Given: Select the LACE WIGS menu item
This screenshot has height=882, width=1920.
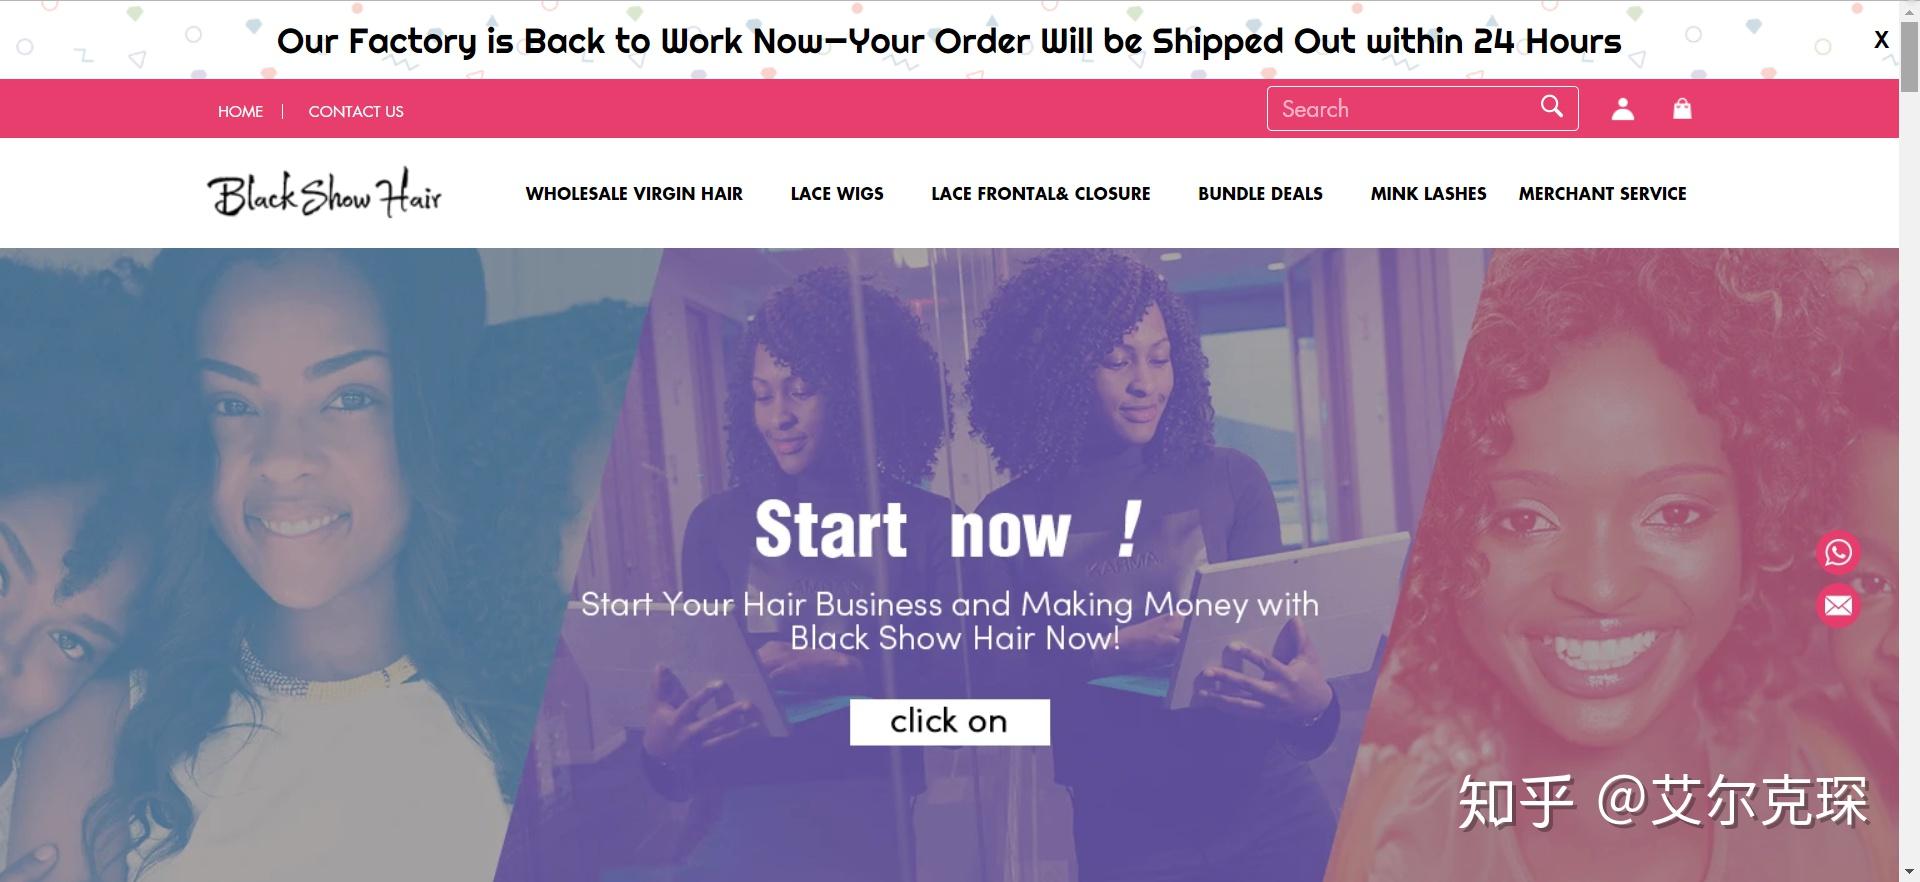Looking at the screenshot, I should pos(837,193).
